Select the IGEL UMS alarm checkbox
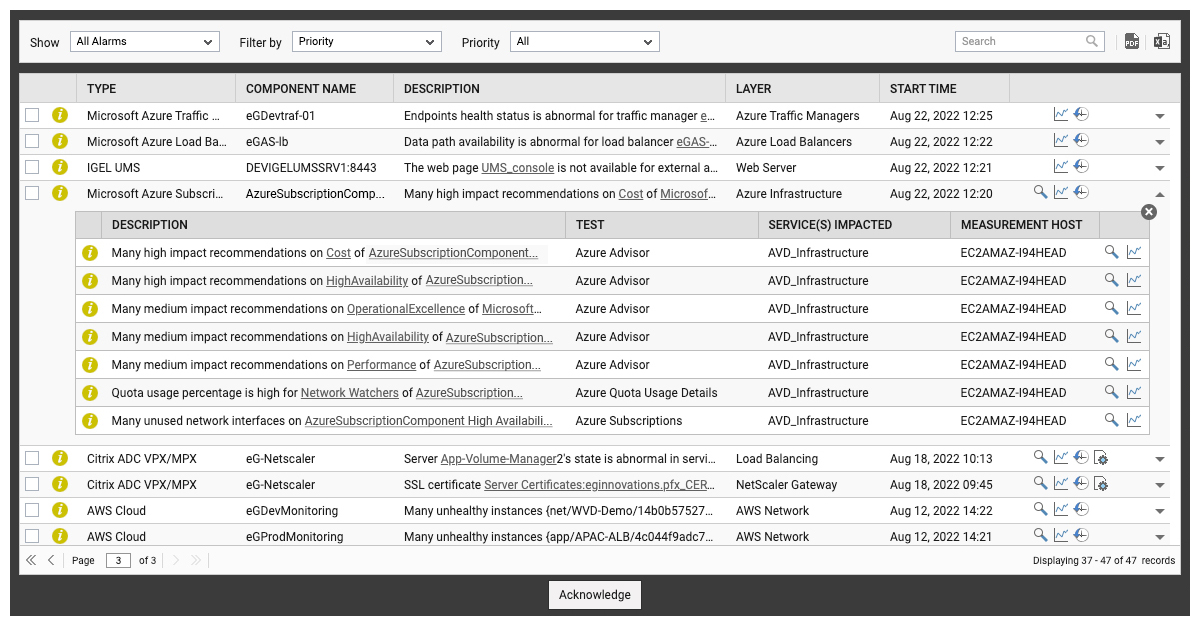Screen dimensions: 1200x626 click(32, 167)
